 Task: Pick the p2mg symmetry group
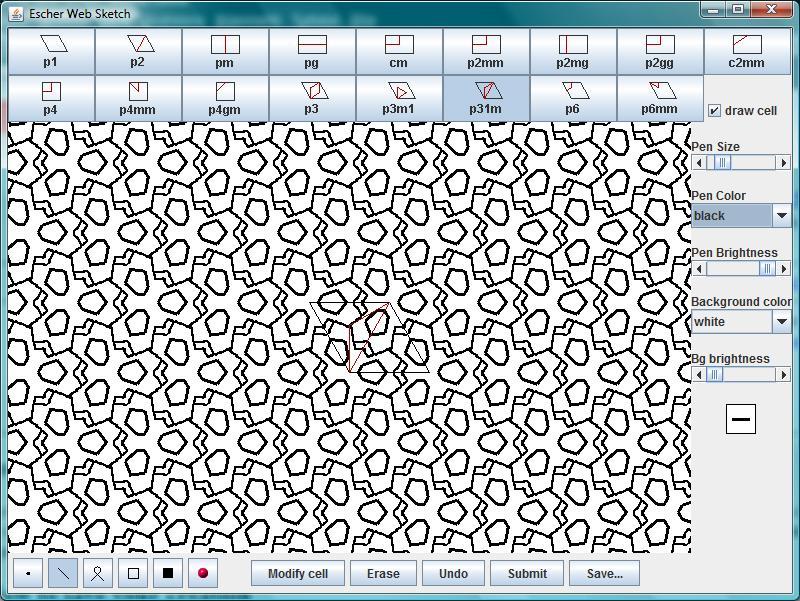tap(573, 52)
